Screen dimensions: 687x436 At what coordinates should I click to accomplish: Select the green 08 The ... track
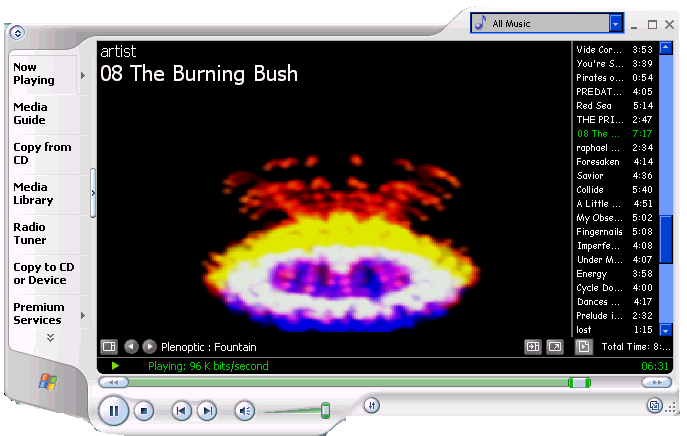[615, 134]
